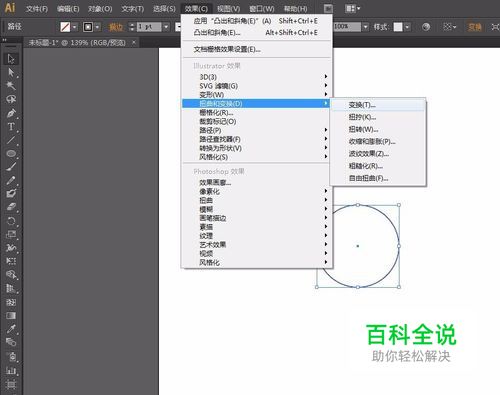Select the Paintbrush tool
500x395 pixels.
[11, 167]
